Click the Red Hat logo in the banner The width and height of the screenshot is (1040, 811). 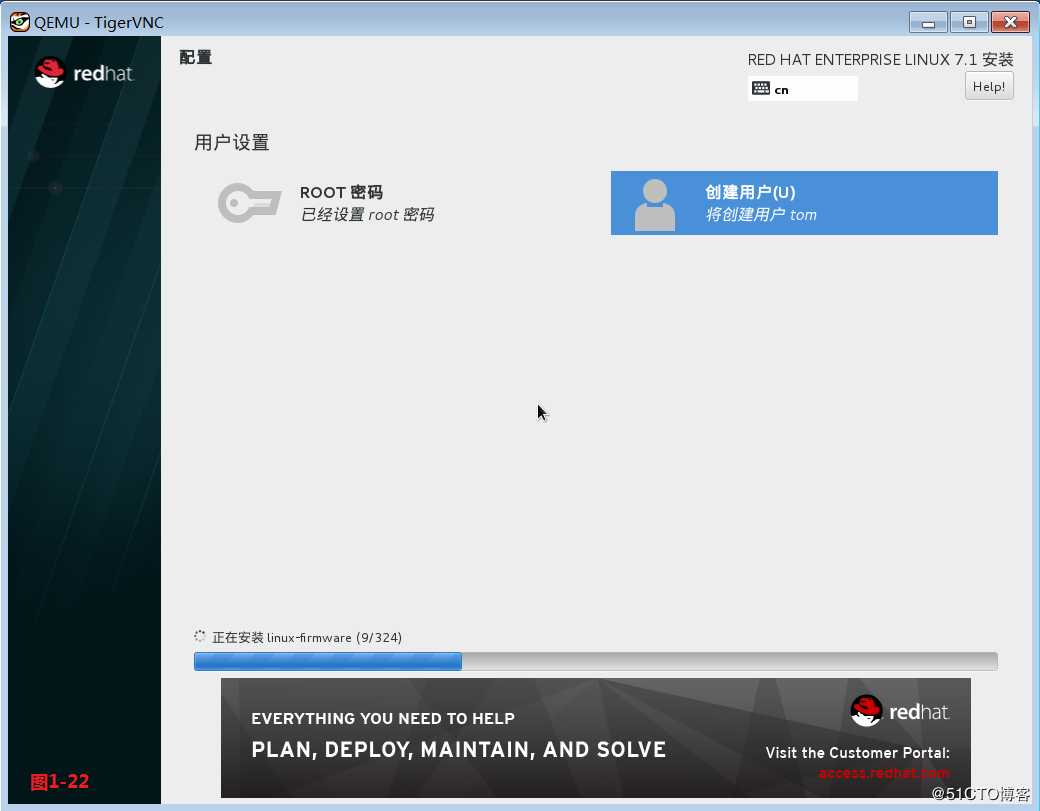click(900, 711)
